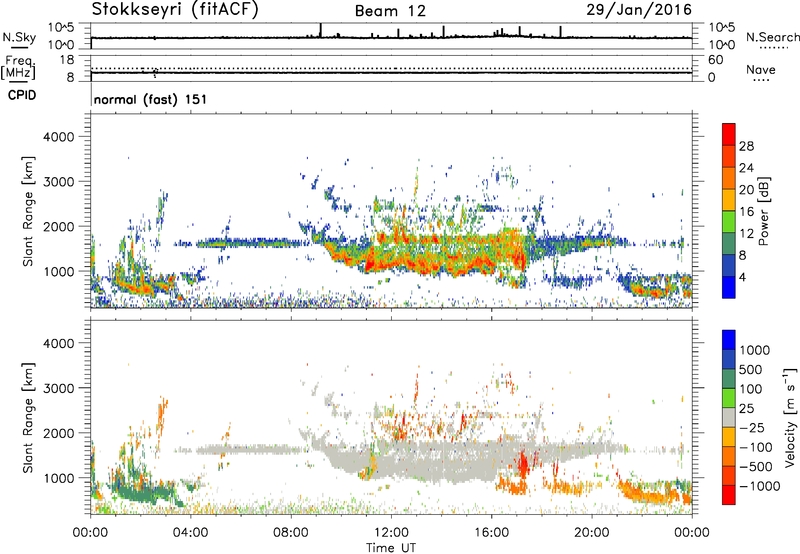
Task: Click the -1000 tick on the velocity colorbar
Action: (x=759, y=486)
